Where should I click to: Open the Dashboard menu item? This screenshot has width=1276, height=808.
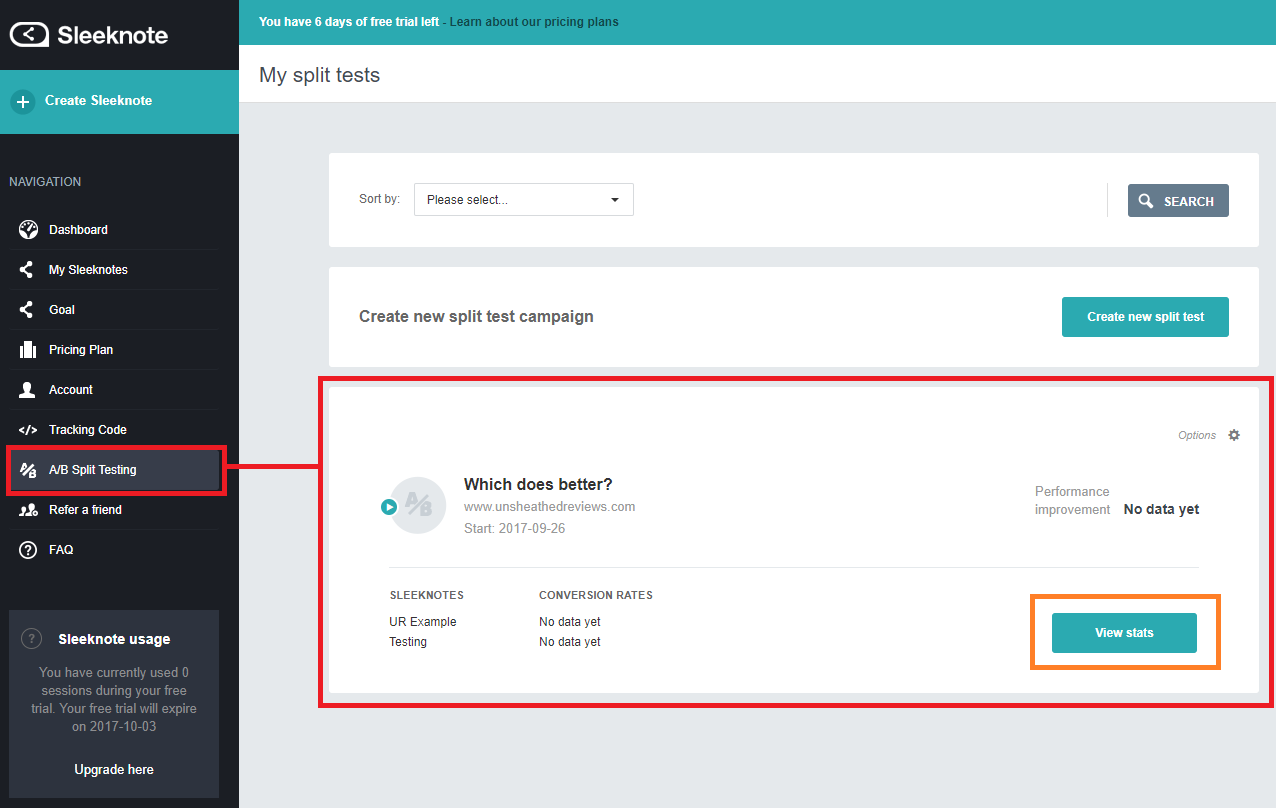tap(113, 230)
